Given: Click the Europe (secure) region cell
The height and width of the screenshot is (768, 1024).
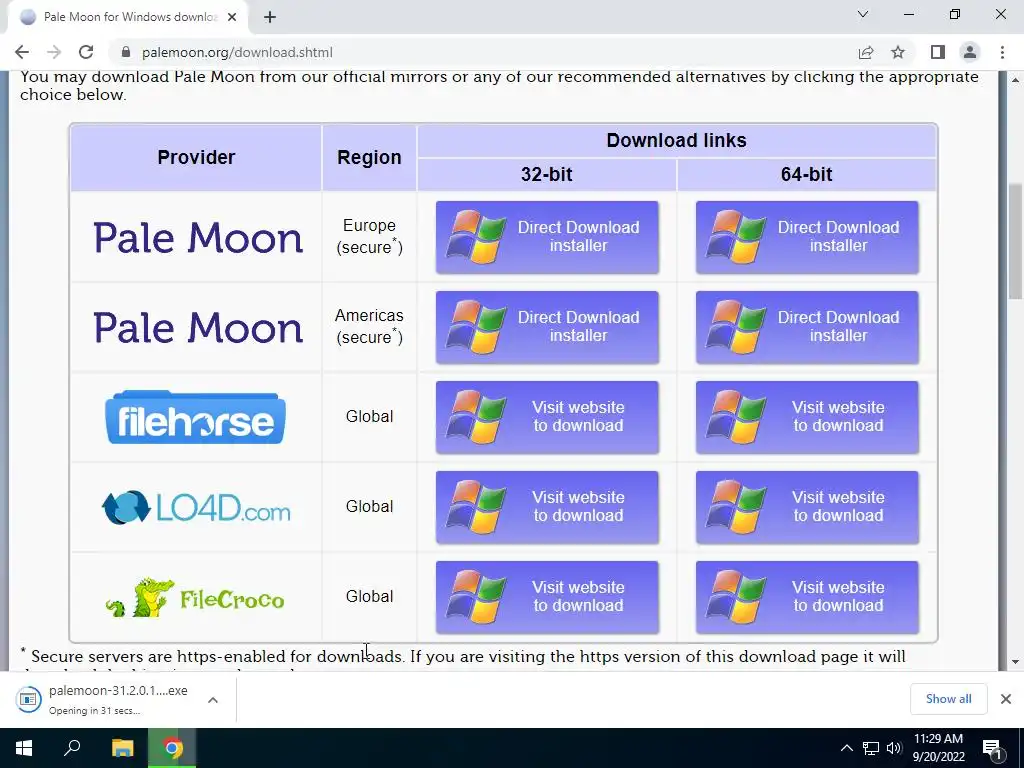Looking at the screenshot, I should click(369, 236).
